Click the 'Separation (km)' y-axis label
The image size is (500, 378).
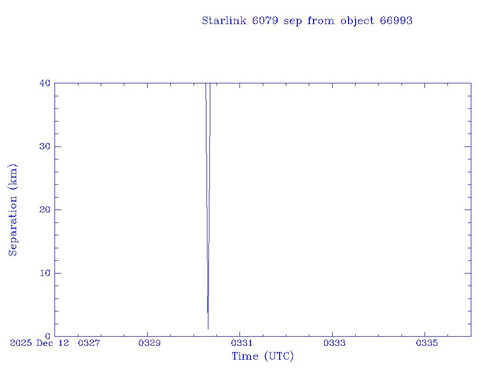coord(13,210)
